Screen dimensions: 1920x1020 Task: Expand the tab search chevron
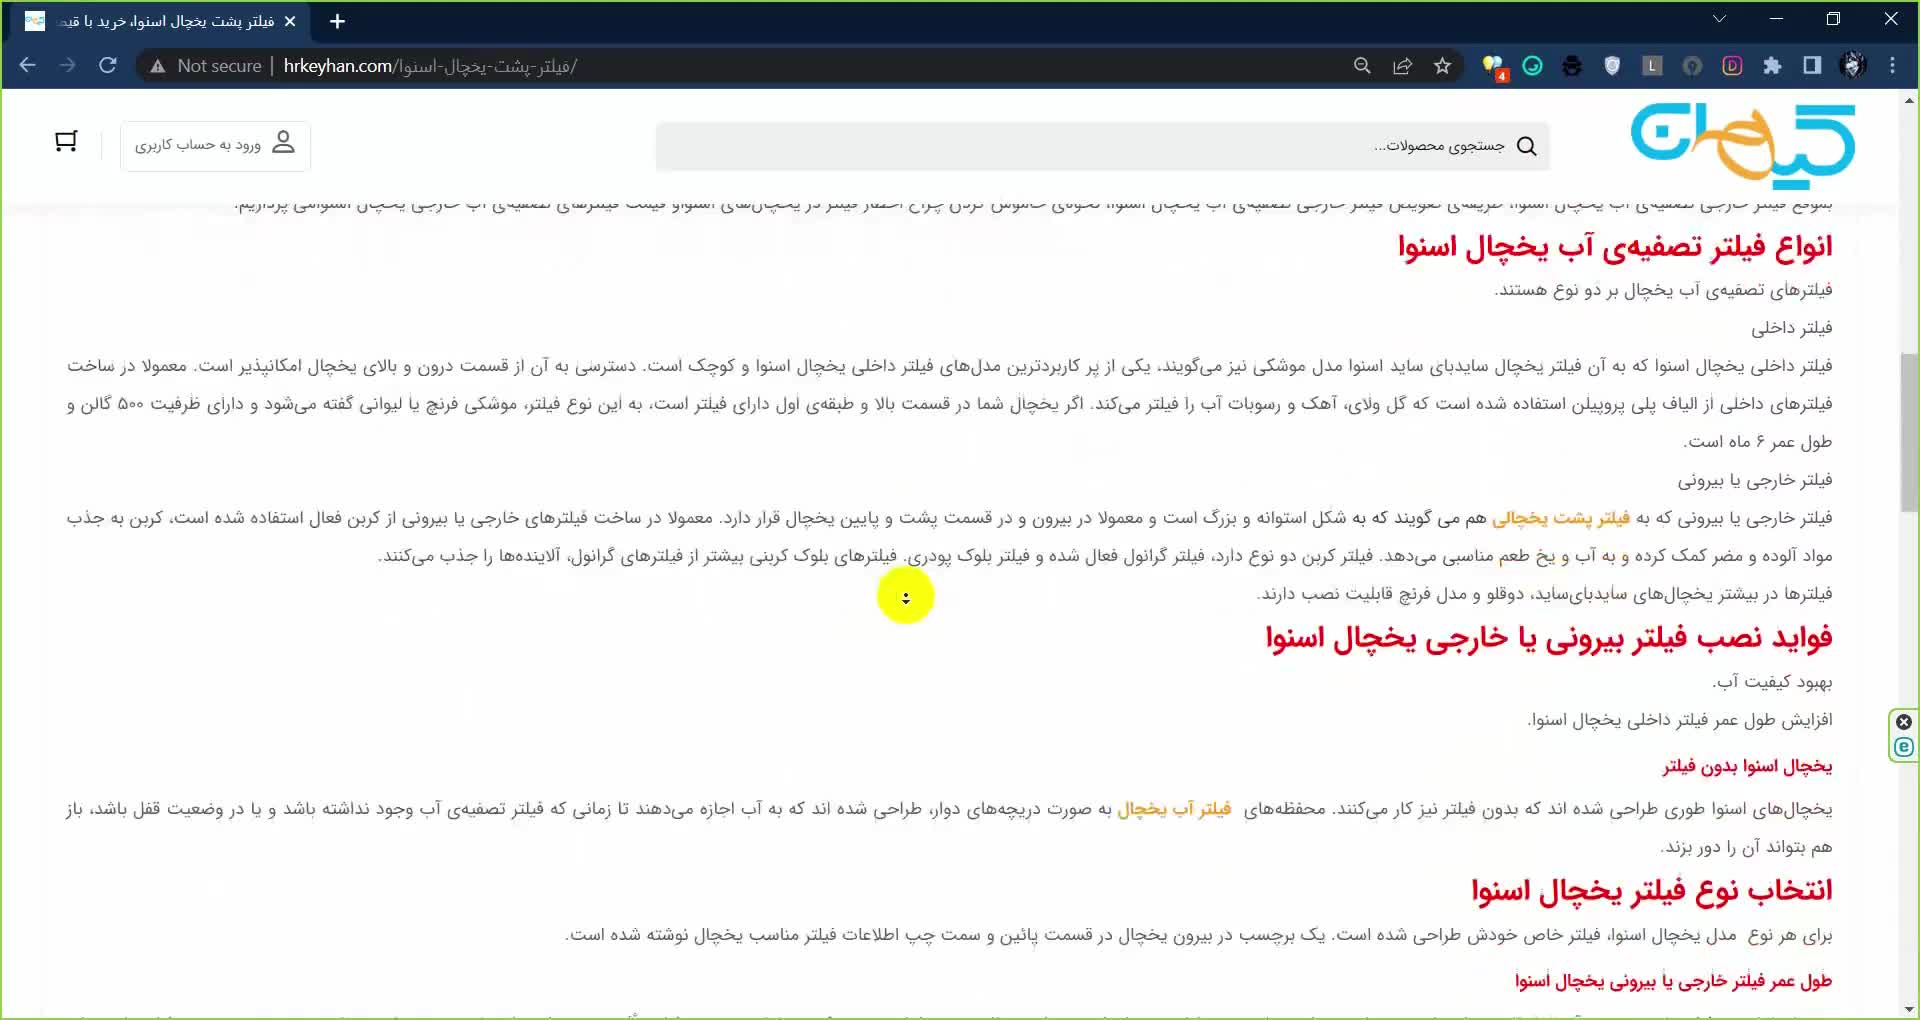[x=1719, y=20]
